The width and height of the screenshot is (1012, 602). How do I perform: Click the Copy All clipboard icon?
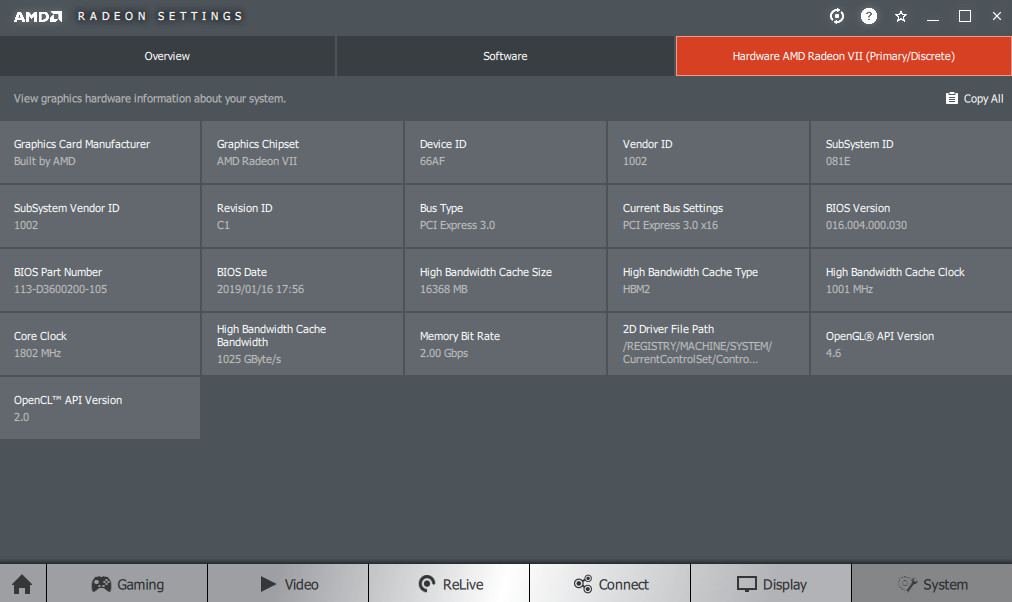tap(951, 98)
